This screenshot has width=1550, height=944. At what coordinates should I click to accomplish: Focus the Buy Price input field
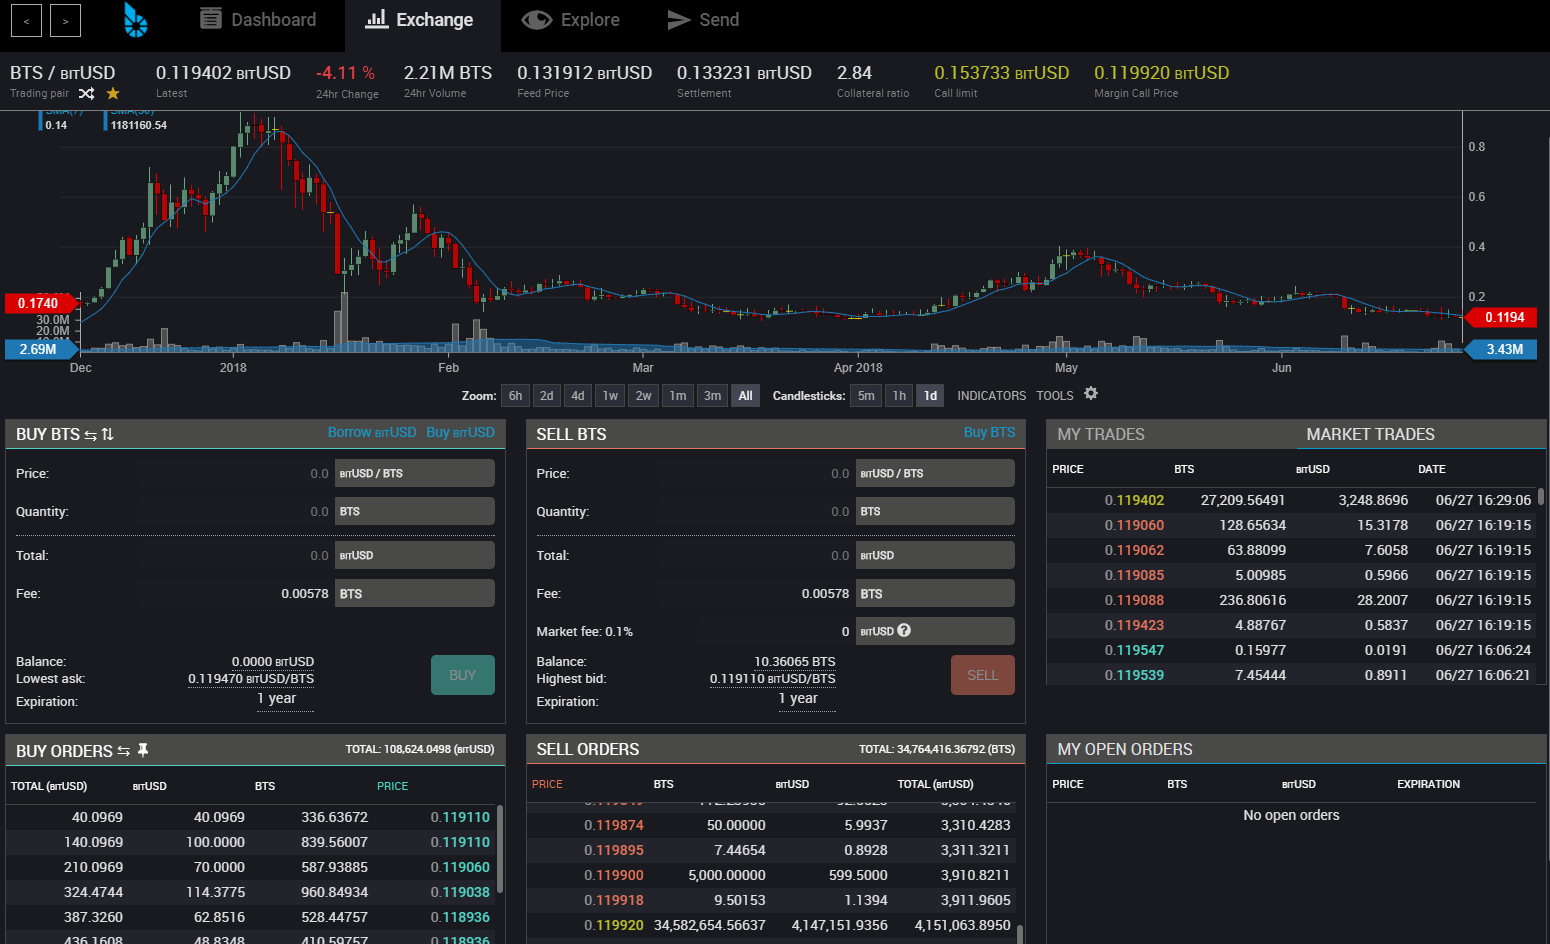(x=233, y=473)
